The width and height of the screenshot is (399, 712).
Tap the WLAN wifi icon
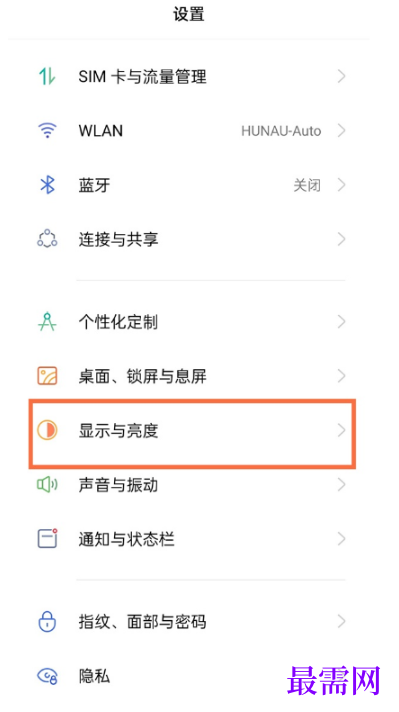click(x=47, y=131)
